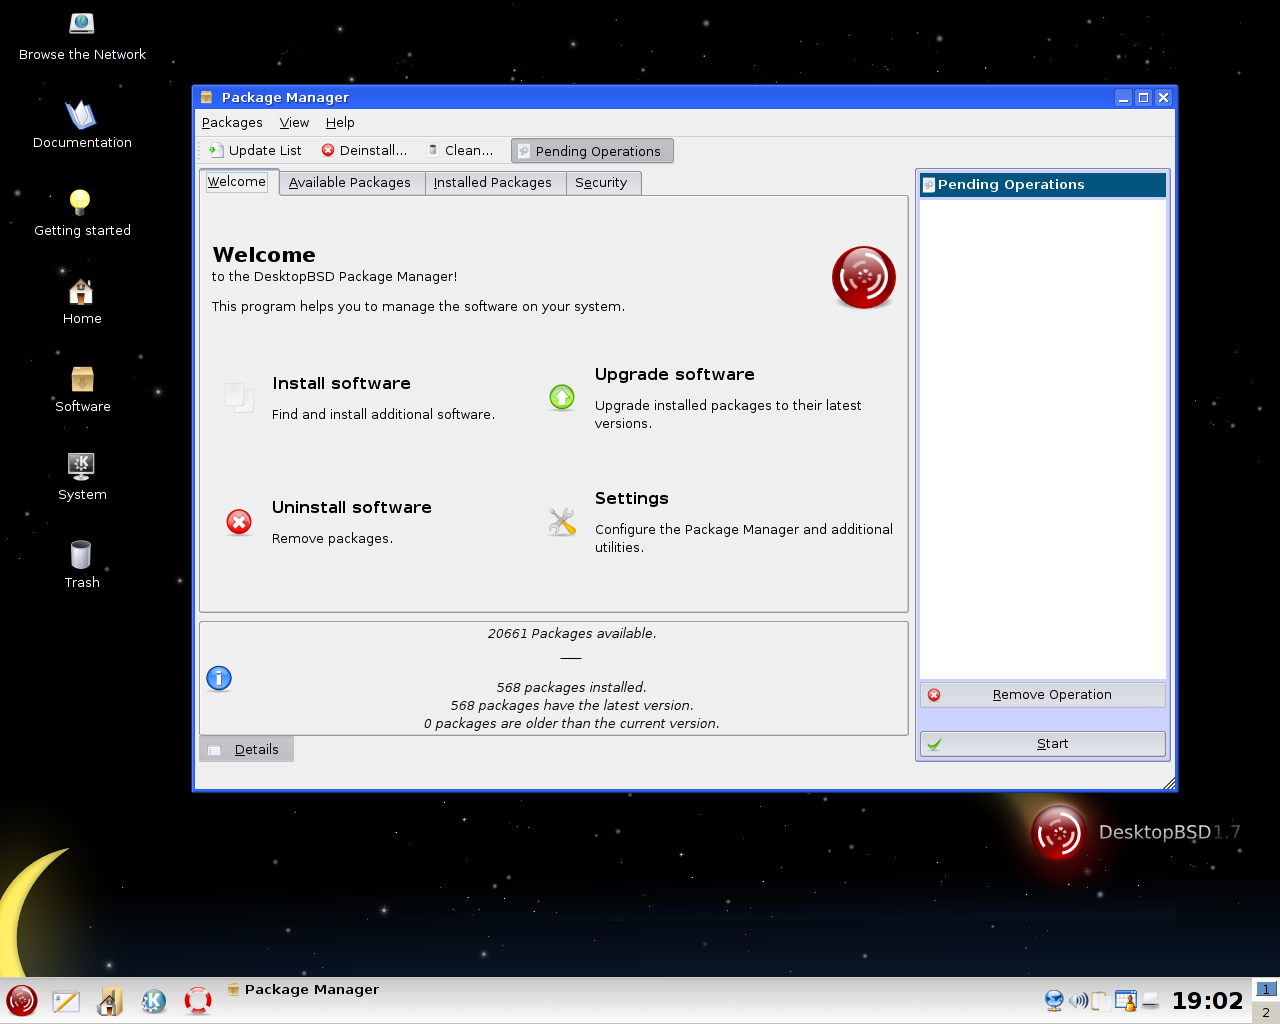Viewport: 1280px width, 1024px height.
Task: Select the Welcome tab
Action: (x=238, y=182)
